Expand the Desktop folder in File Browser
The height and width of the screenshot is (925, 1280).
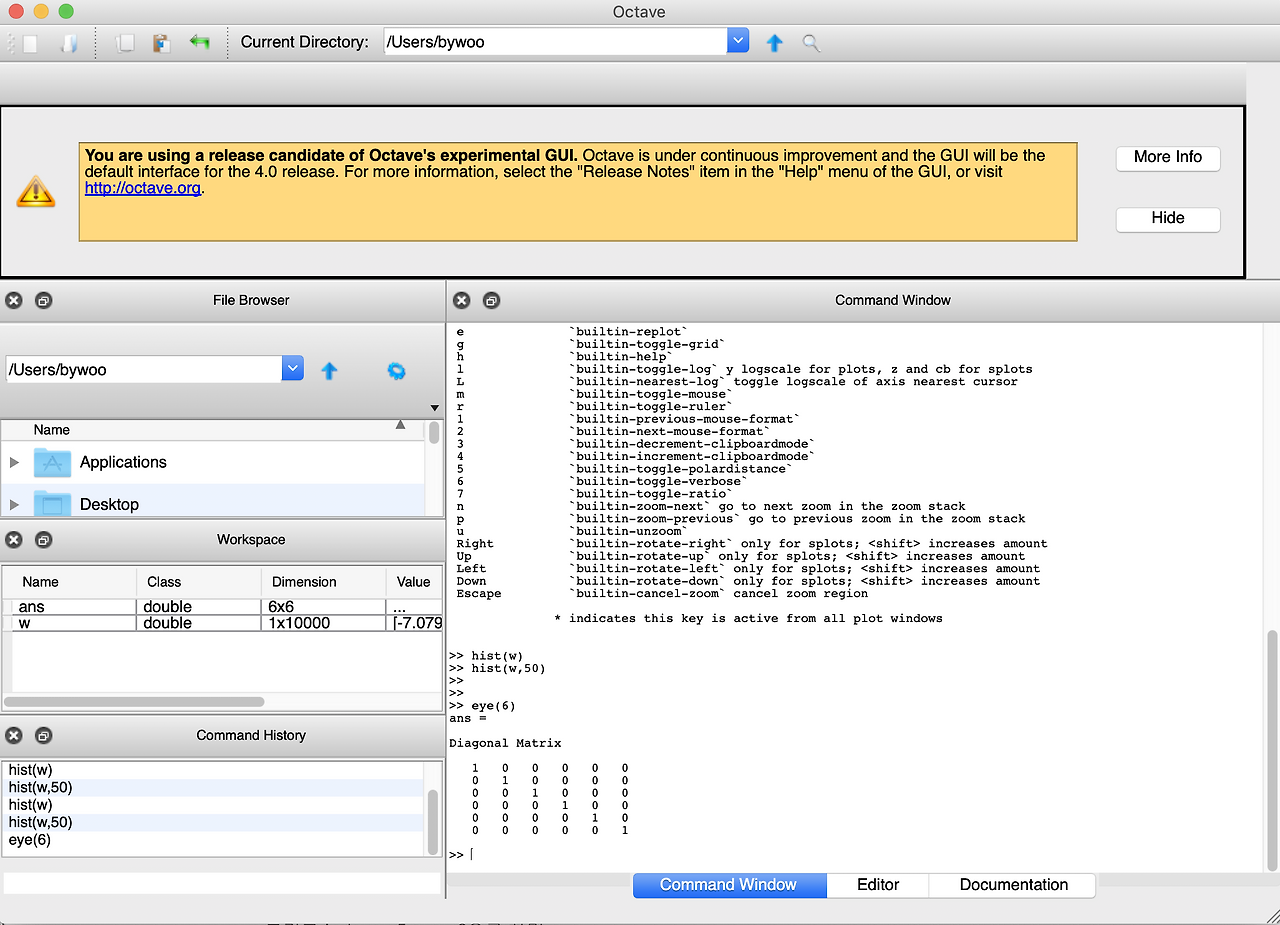(16, 504)
